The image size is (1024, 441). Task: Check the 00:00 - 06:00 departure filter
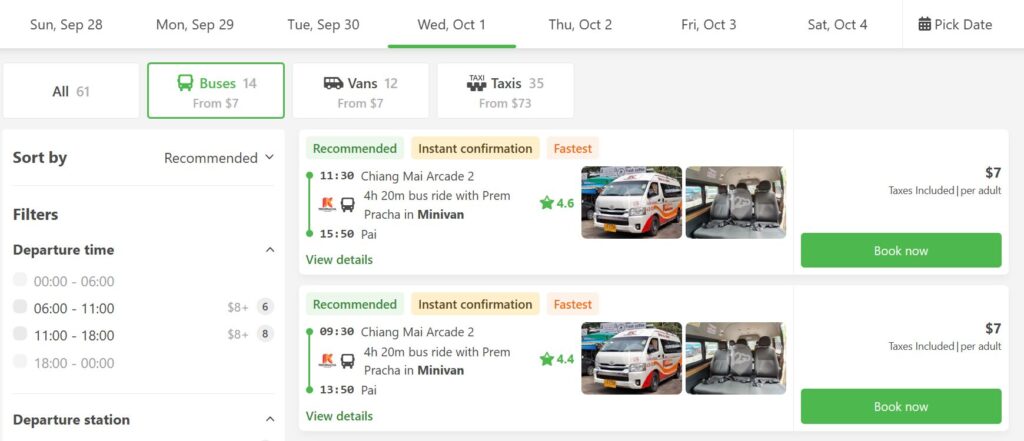tap(20, 281)
